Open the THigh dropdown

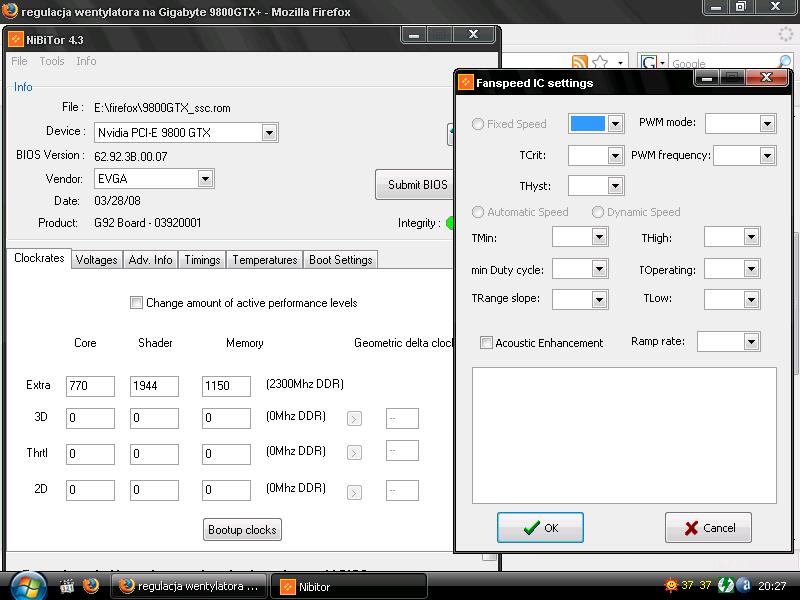(751, 237)
